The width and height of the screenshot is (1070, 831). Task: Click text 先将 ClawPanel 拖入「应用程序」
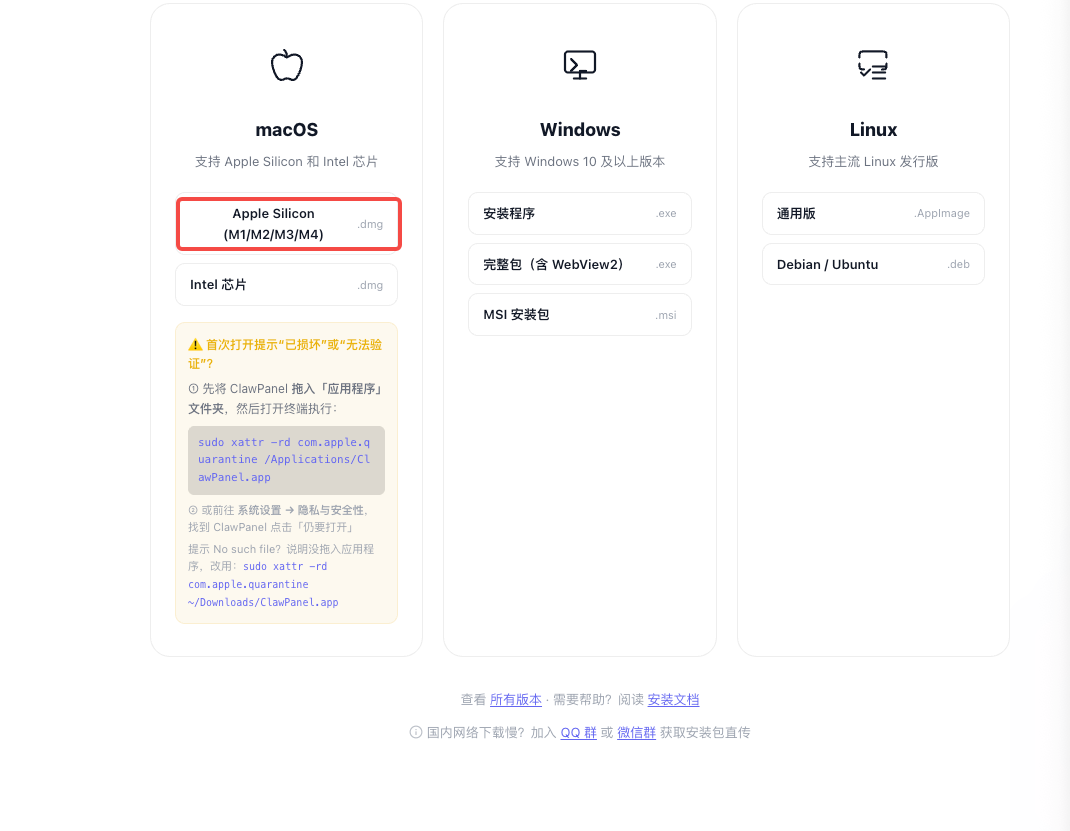point(291,389)
